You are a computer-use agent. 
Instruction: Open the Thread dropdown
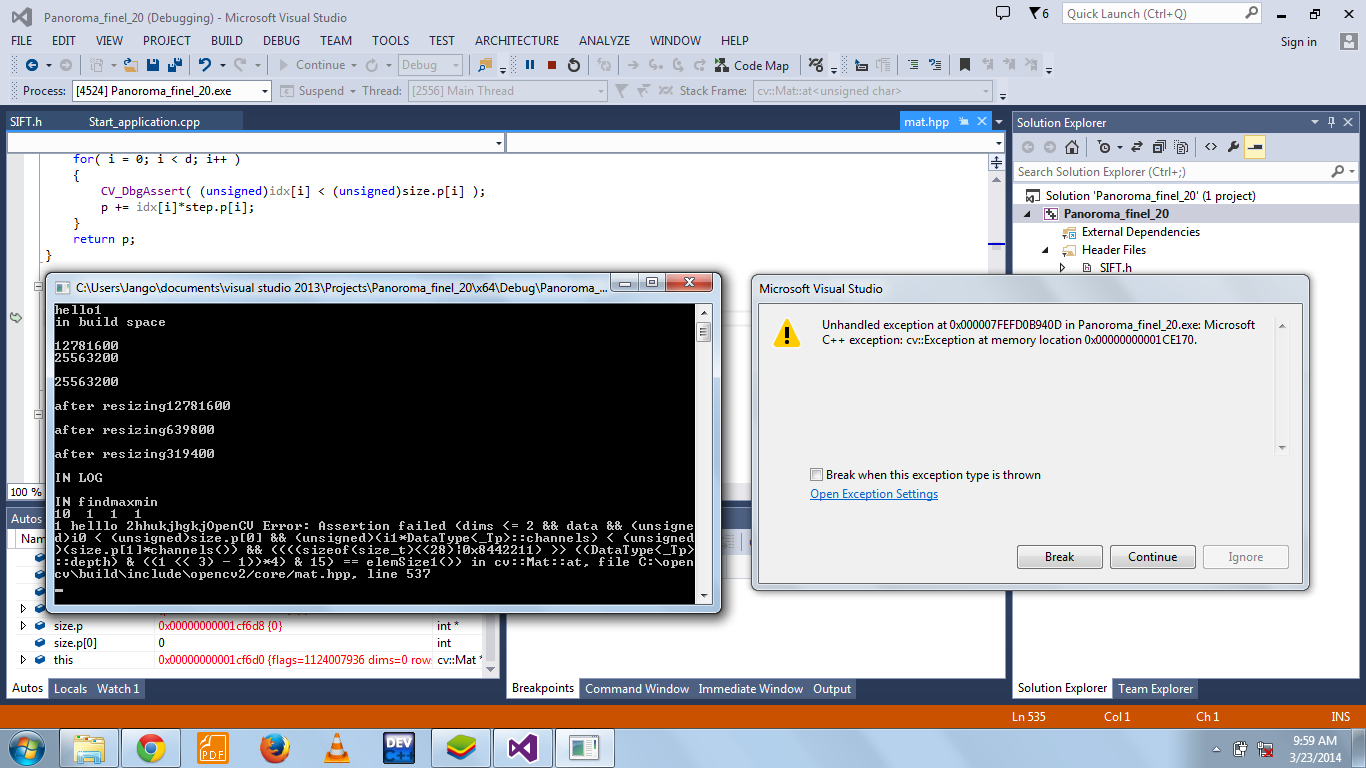(601, 91)
